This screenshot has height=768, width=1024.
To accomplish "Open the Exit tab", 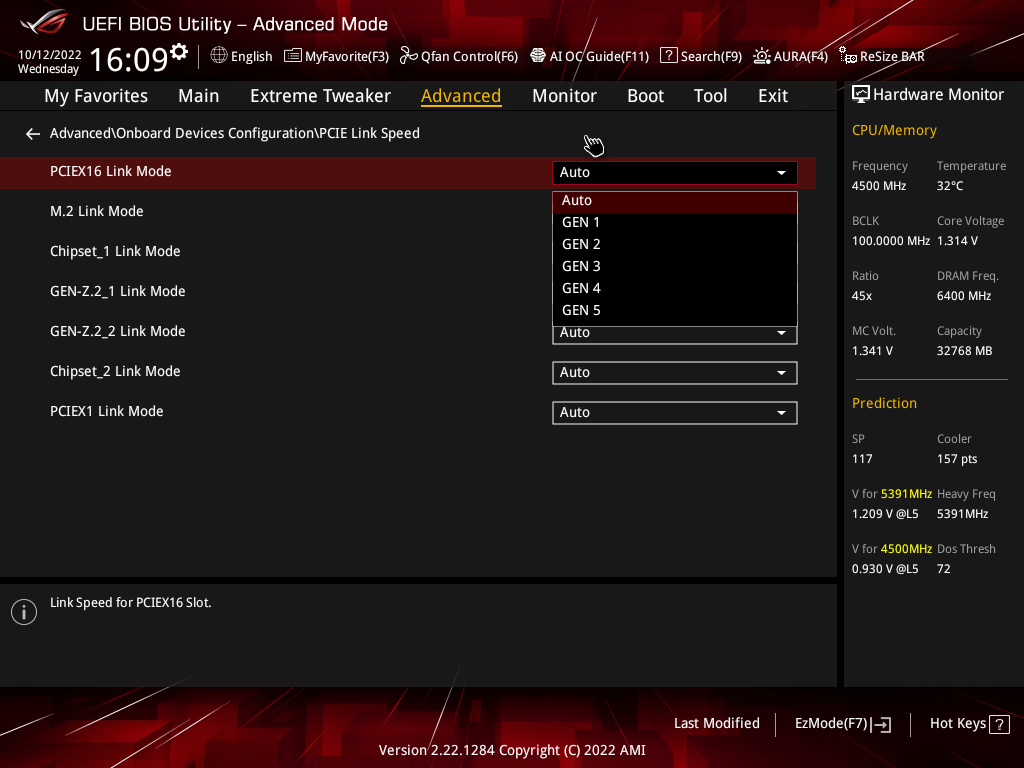I will coord(773,96).
